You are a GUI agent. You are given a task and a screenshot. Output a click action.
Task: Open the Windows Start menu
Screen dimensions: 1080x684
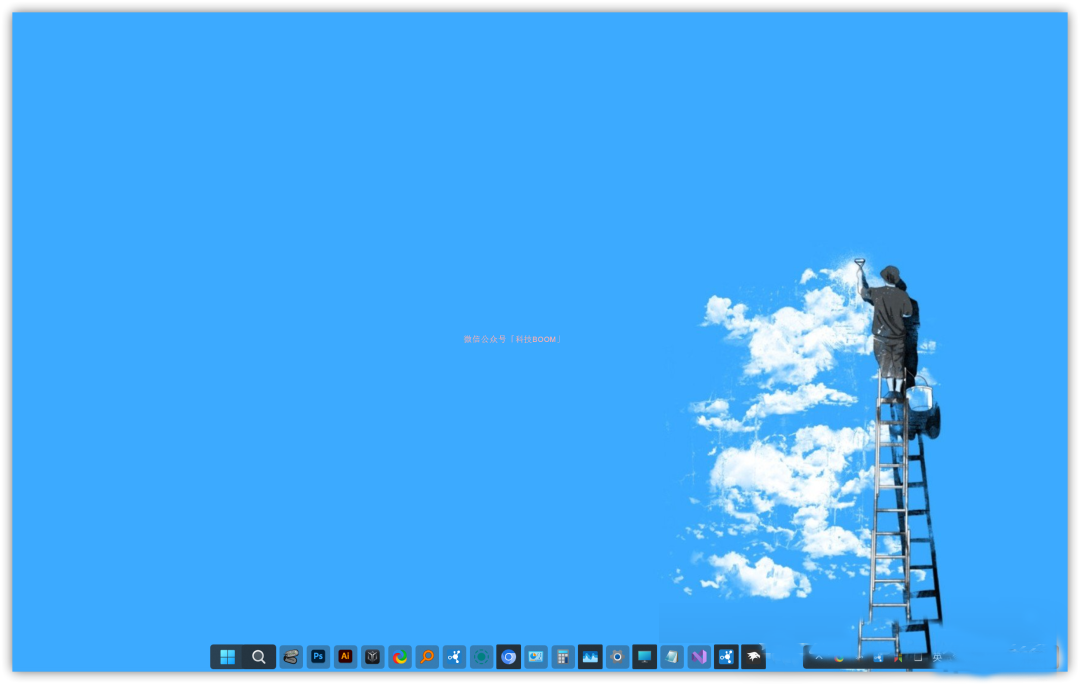(227, 657)
